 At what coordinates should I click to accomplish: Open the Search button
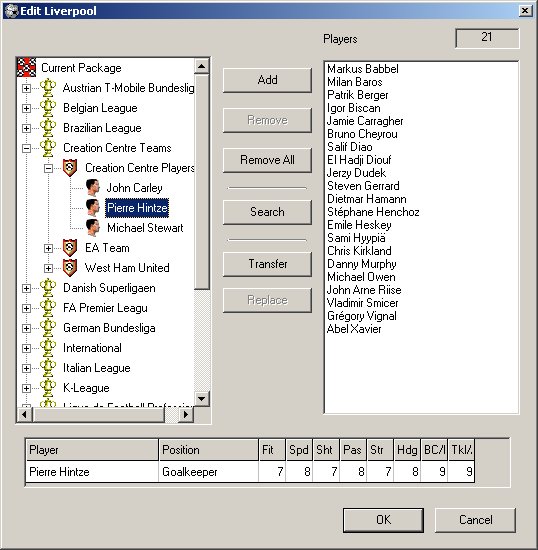267,212
